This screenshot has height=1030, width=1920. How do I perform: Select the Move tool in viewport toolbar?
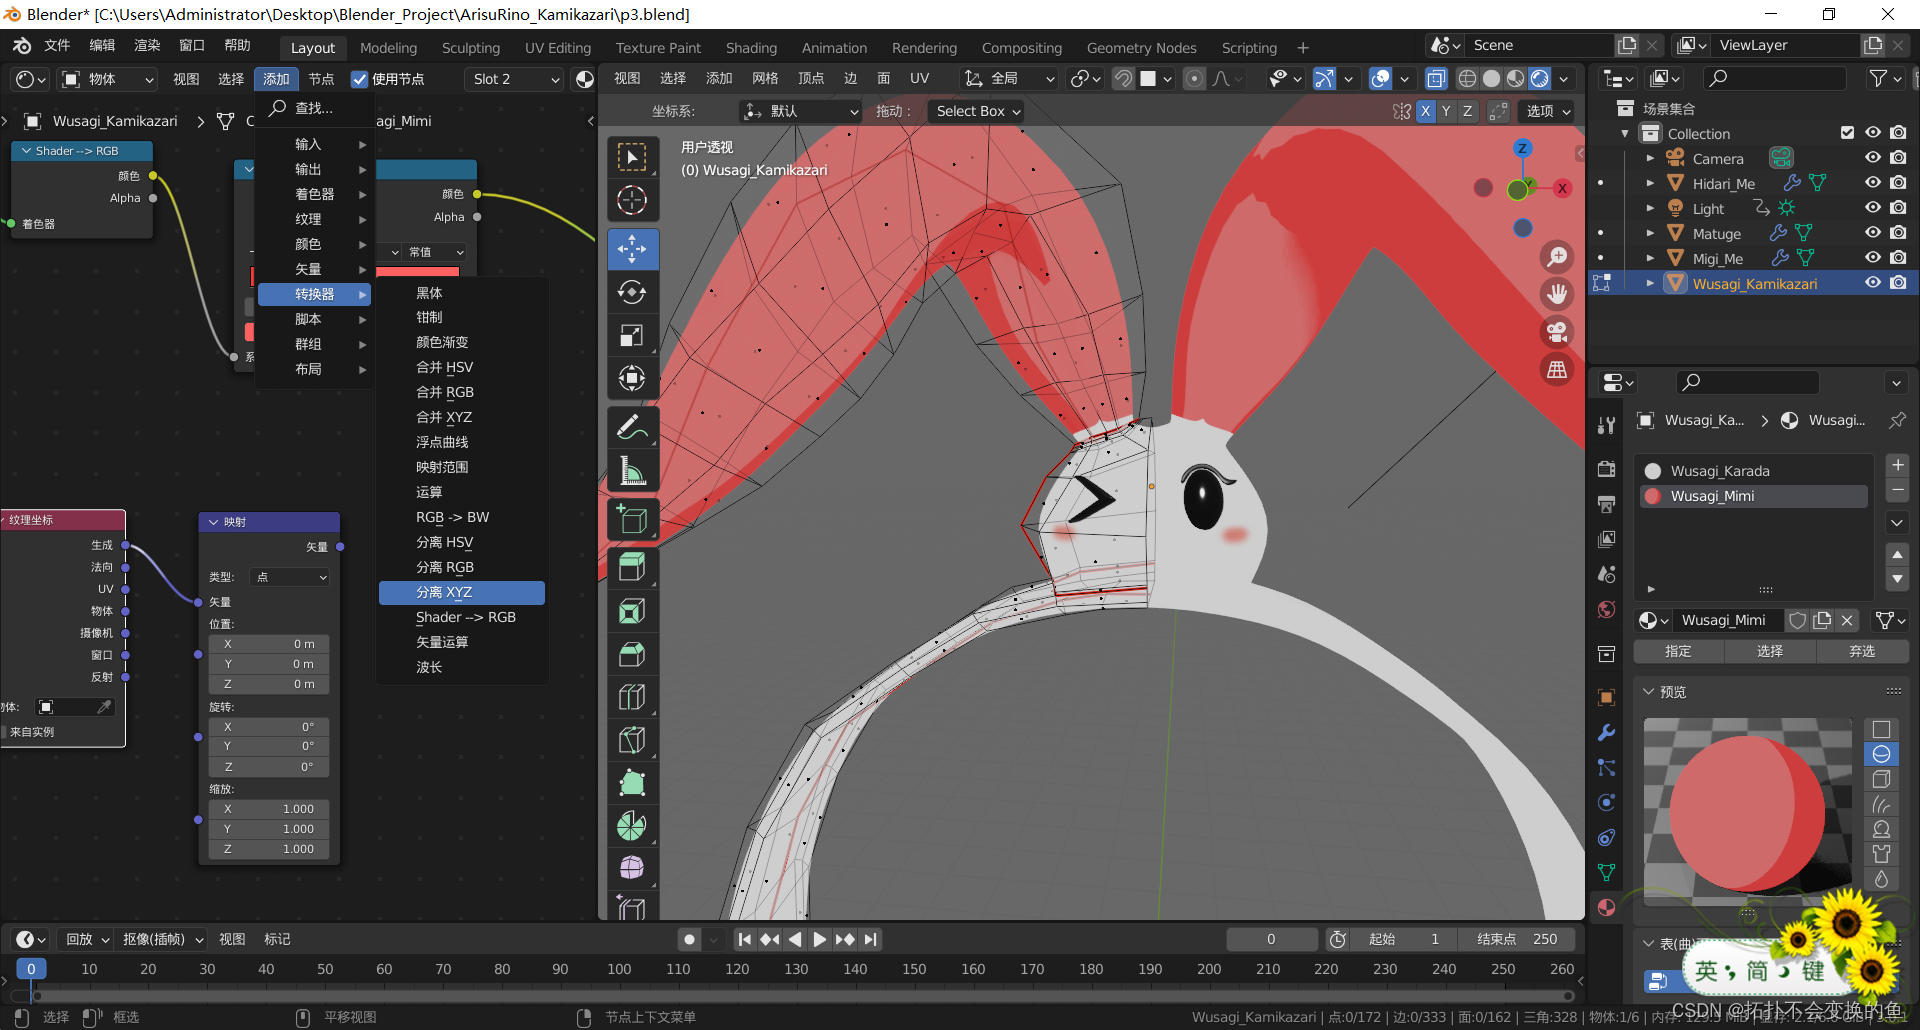pos(632,249)
